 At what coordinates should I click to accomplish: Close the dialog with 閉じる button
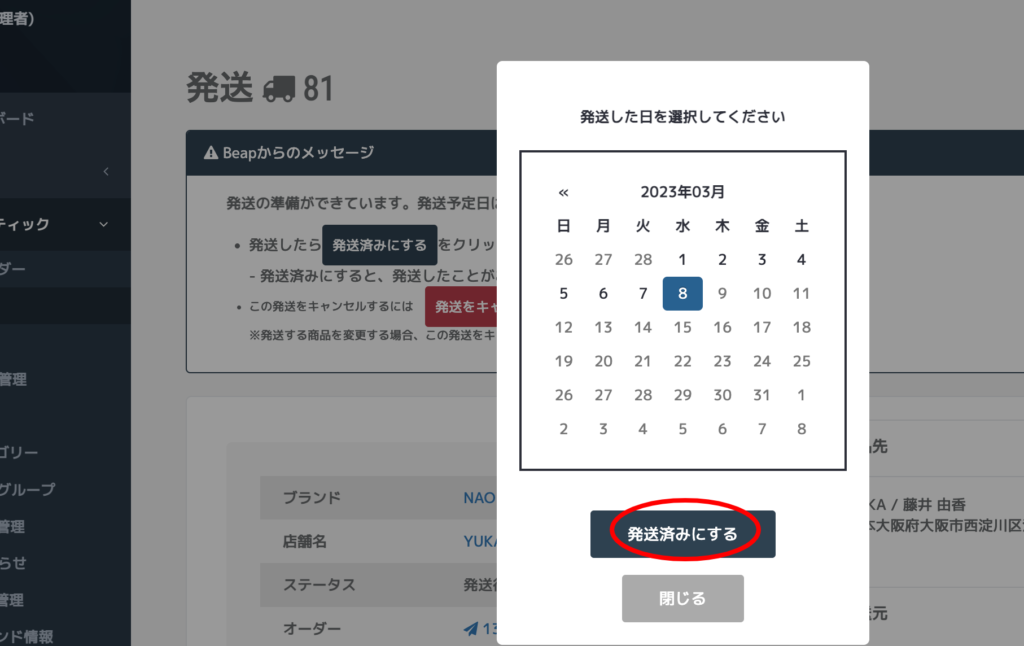[x=682, y=598]
